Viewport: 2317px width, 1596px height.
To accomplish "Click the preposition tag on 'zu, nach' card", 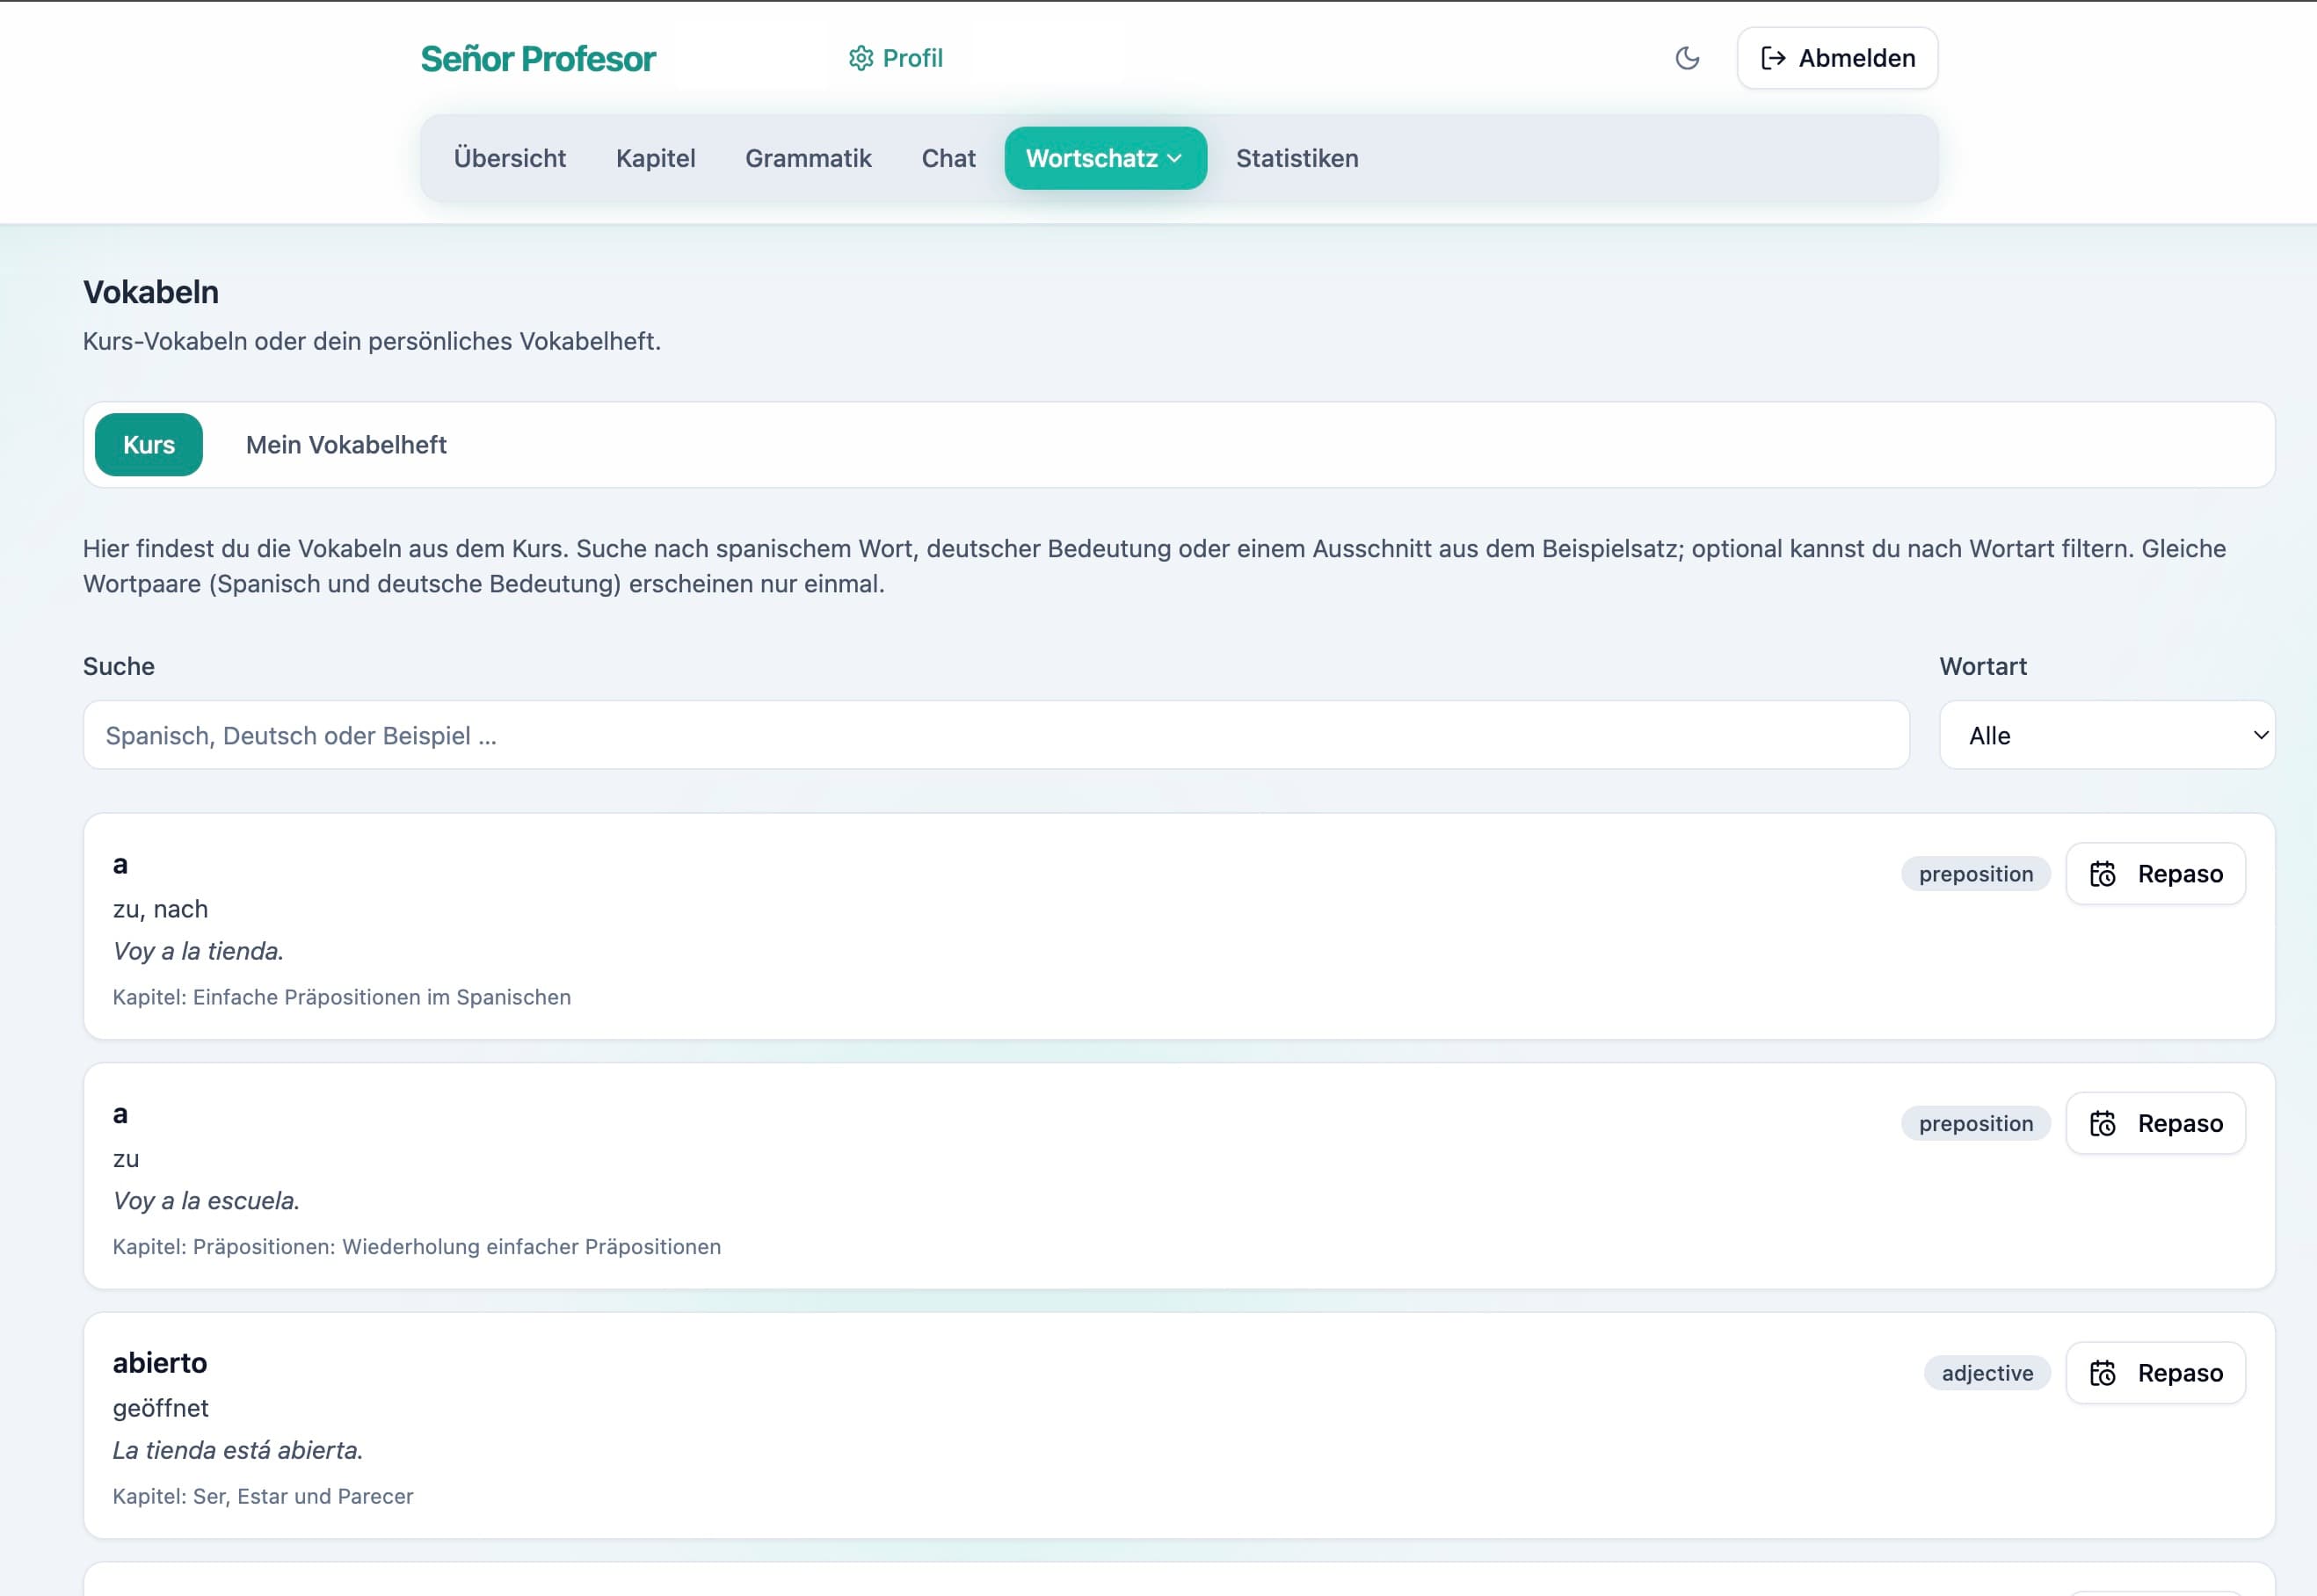I will [x=1975, y=874].
